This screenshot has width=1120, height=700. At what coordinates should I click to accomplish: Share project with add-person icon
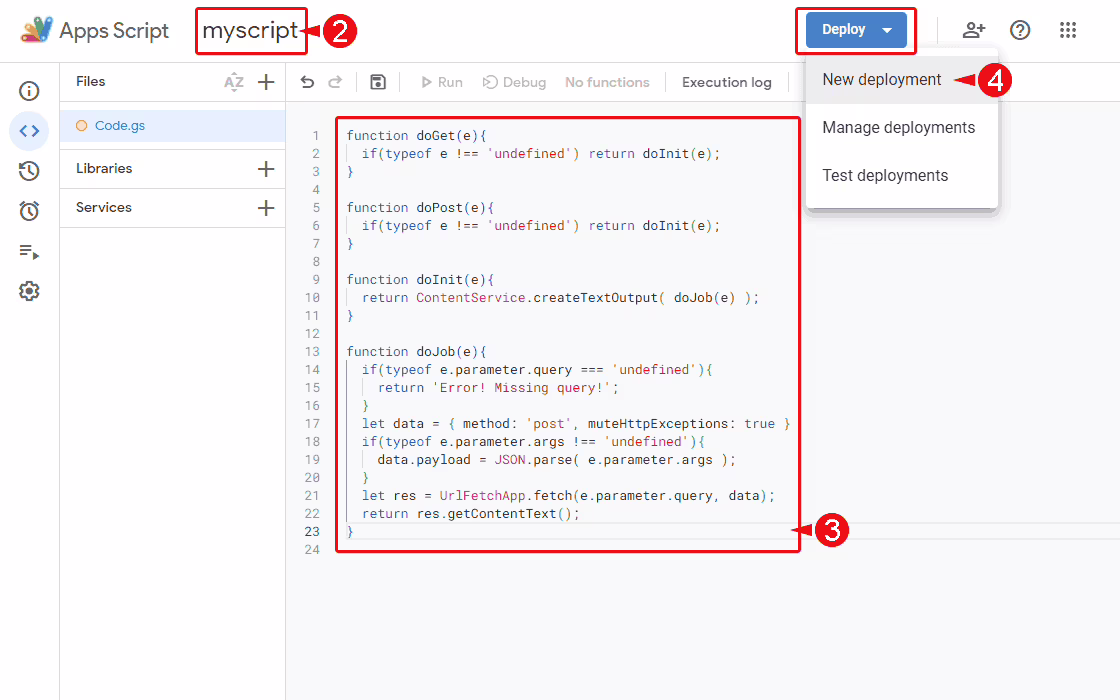973,30
